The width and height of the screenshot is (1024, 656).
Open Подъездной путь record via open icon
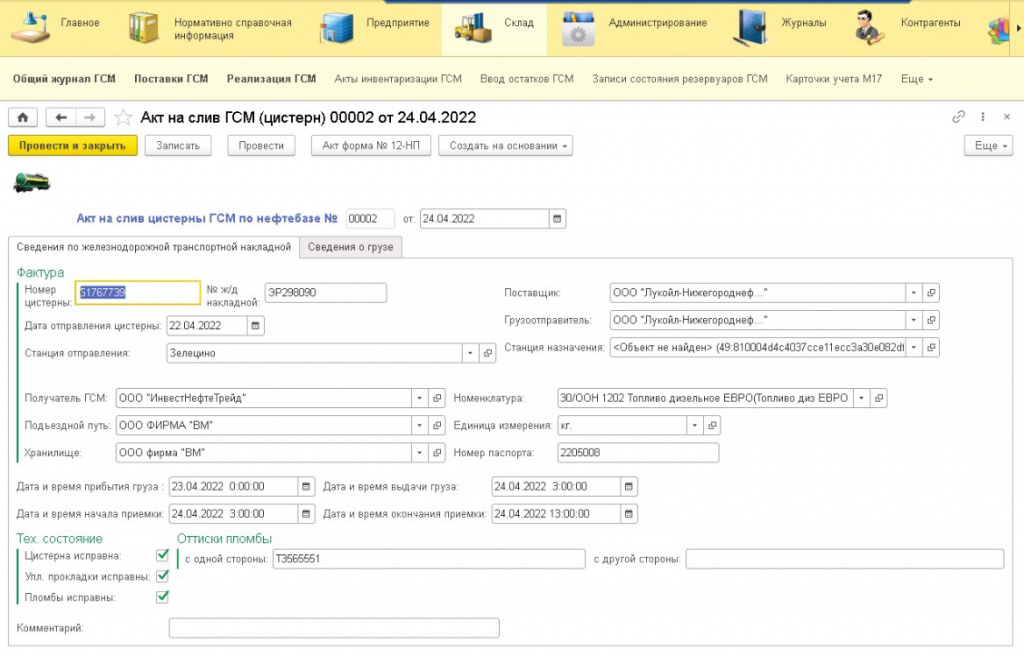coord(437,425)
